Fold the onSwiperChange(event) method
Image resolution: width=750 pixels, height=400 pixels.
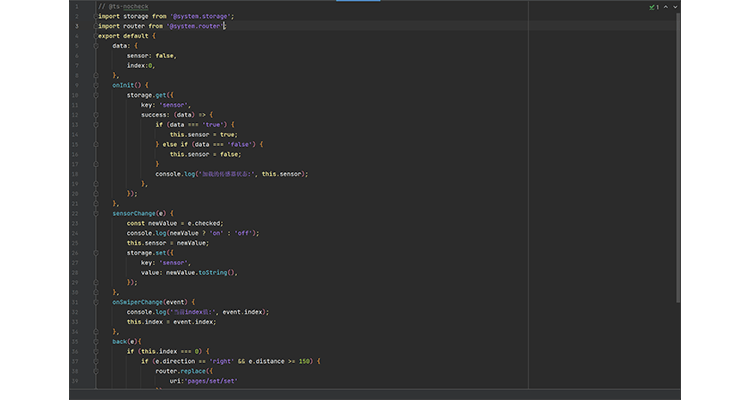tap(95, 301)
